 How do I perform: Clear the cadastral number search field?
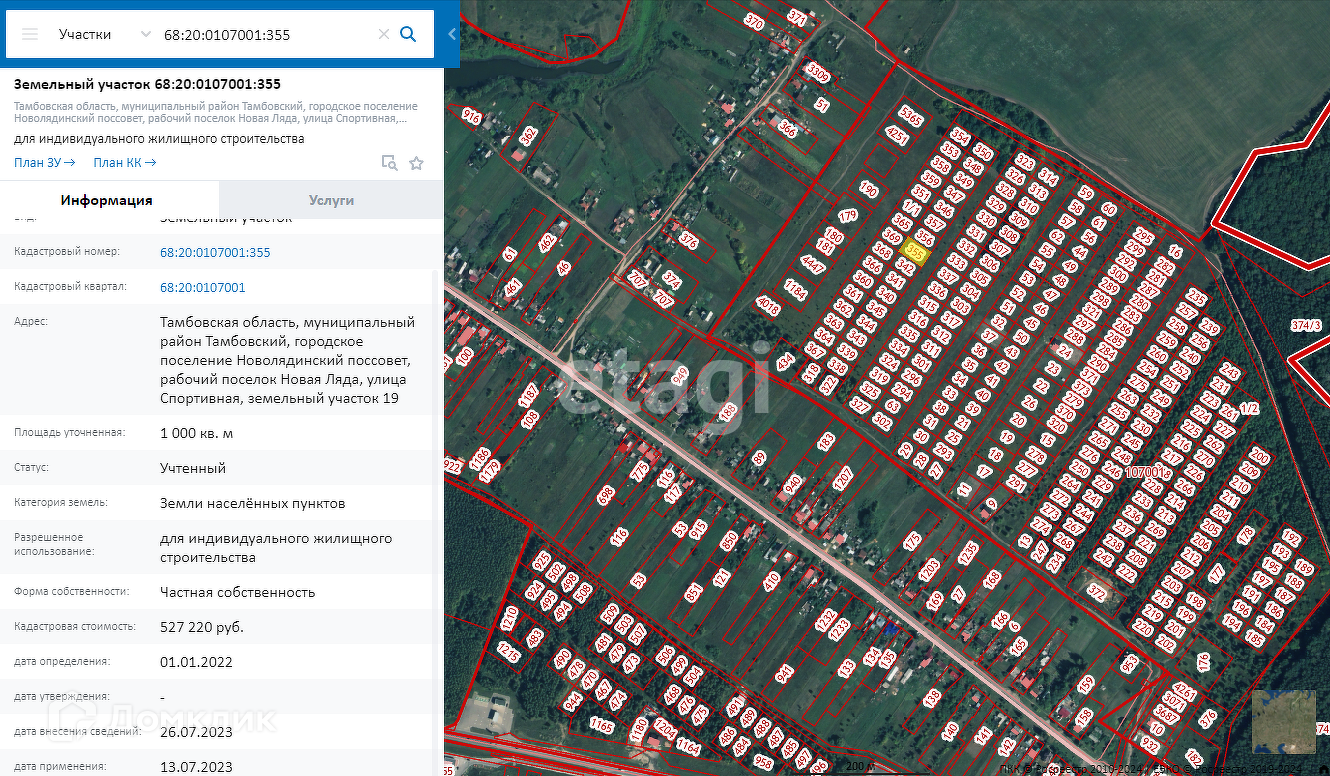383,34
